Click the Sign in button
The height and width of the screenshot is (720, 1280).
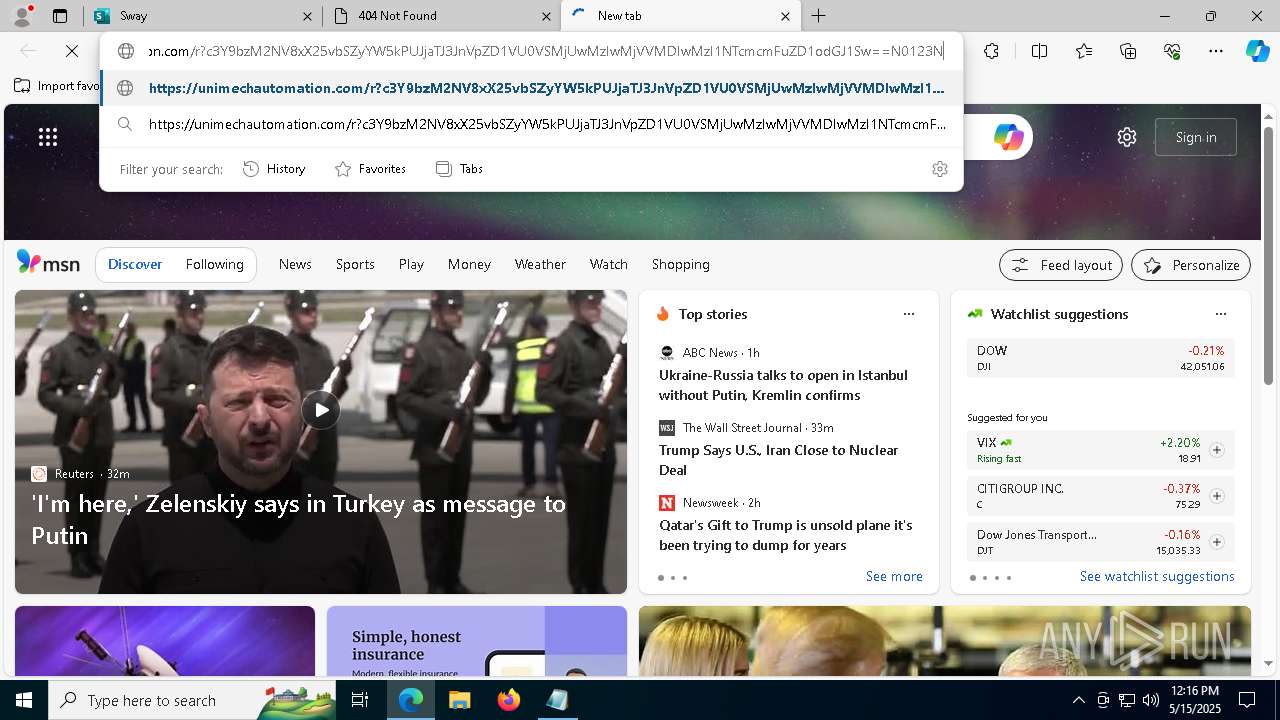[1196, 137]
